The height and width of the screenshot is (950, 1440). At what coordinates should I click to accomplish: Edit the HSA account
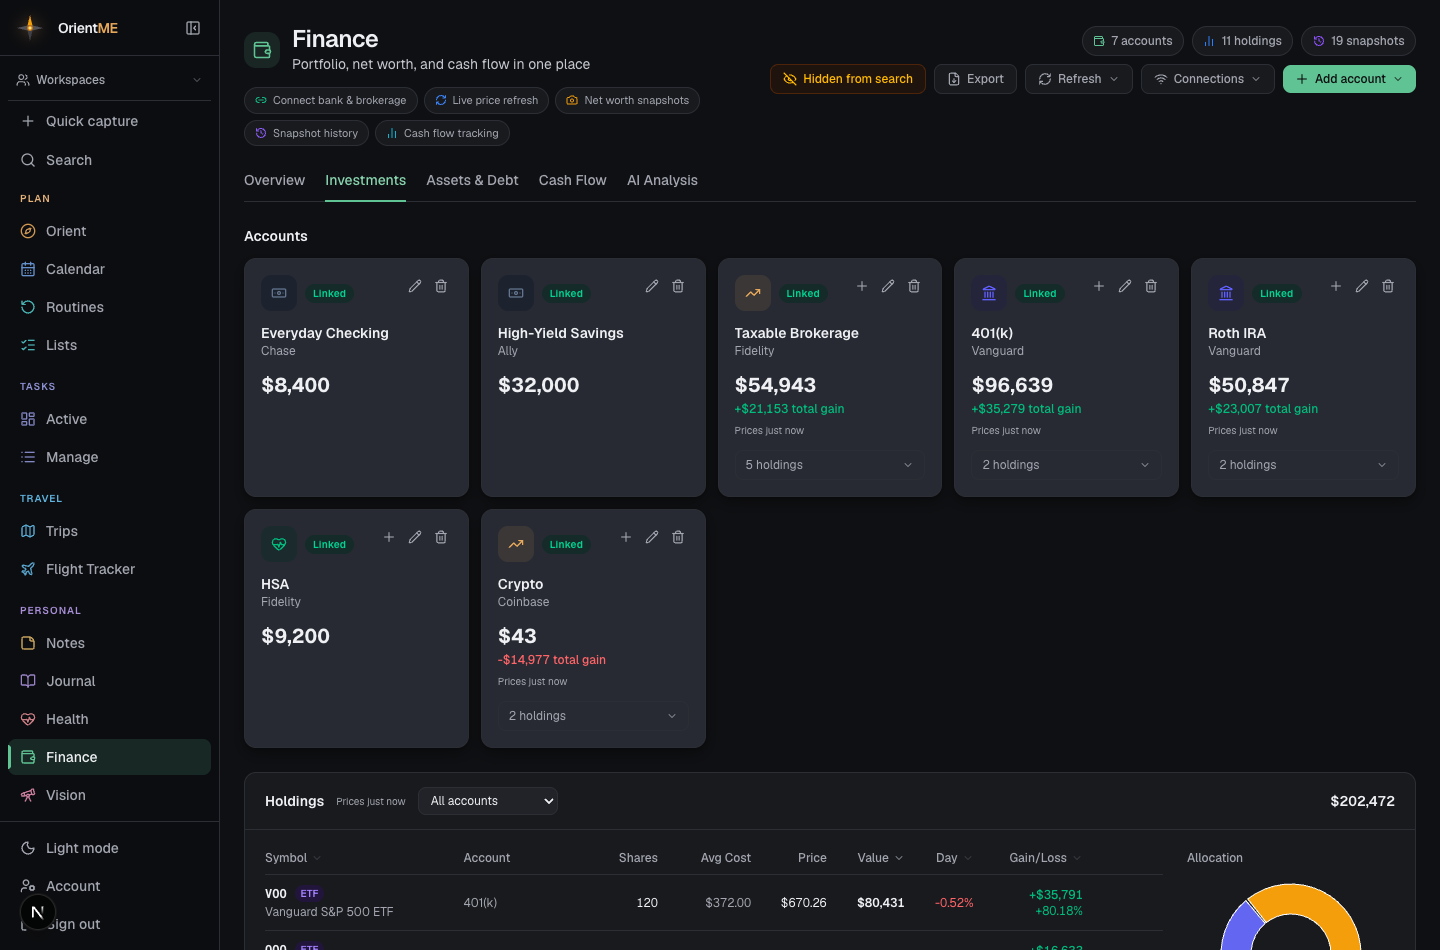click(x=415, y=537)
